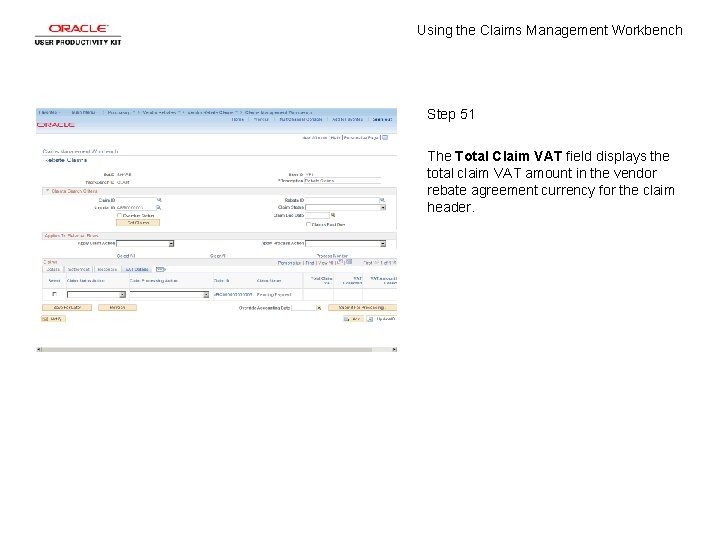Click the Override Accounting Date field
Image resolution: width=720 pixels, height=540 pixels.
pos(304,308)
